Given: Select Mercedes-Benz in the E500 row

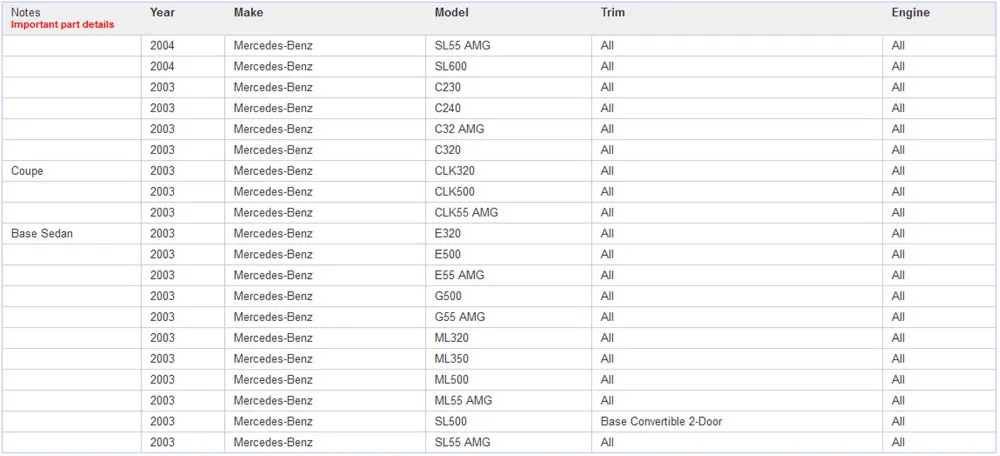Looking at the screenshot, I should [x=273, y=254].
